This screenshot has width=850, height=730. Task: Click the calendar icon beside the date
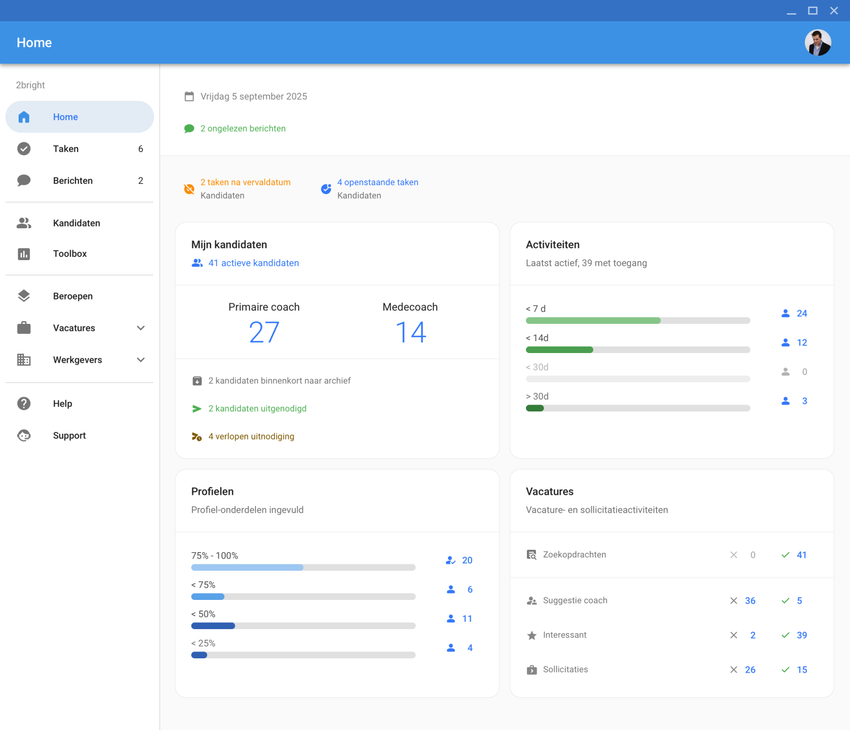189,97
